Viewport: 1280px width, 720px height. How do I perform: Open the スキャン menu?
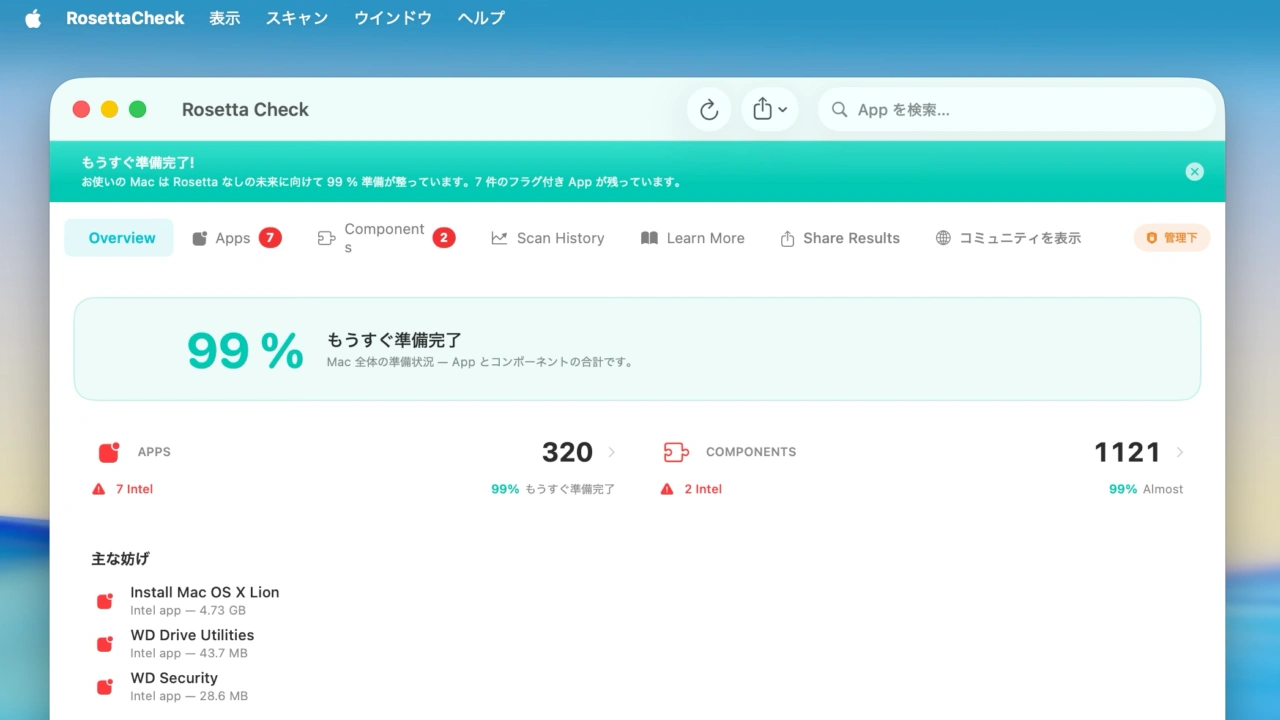click(297, 18)
